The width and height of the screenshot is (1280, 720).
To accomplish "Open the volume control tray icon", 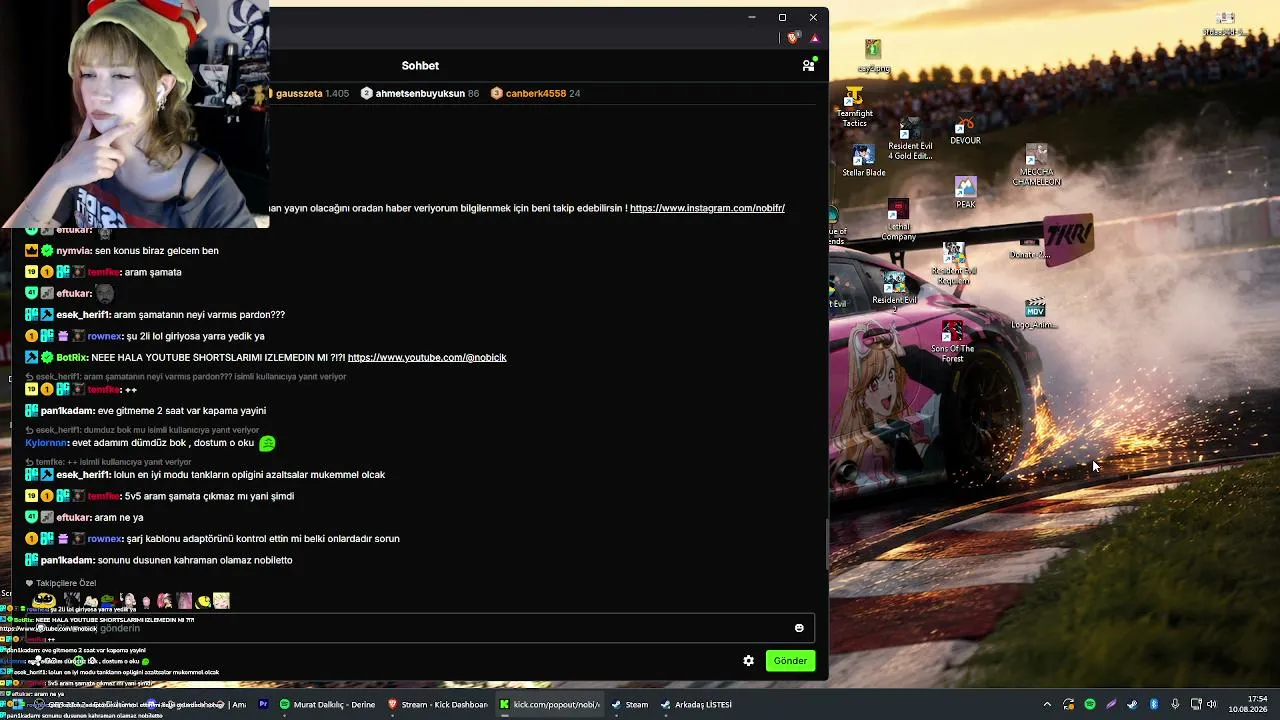I will coord(1211,704).
